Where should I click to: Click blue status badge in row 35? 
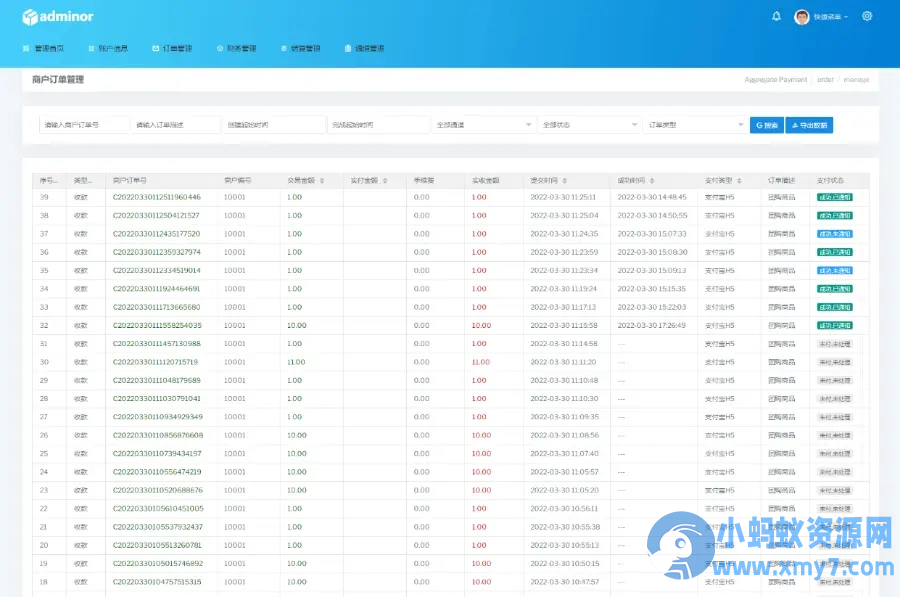click(835, 270)
